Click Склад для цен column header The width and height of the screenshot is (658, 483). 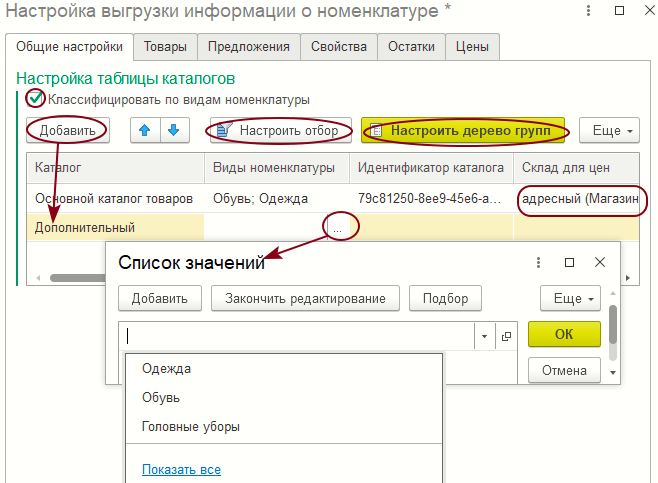point(577,167)
